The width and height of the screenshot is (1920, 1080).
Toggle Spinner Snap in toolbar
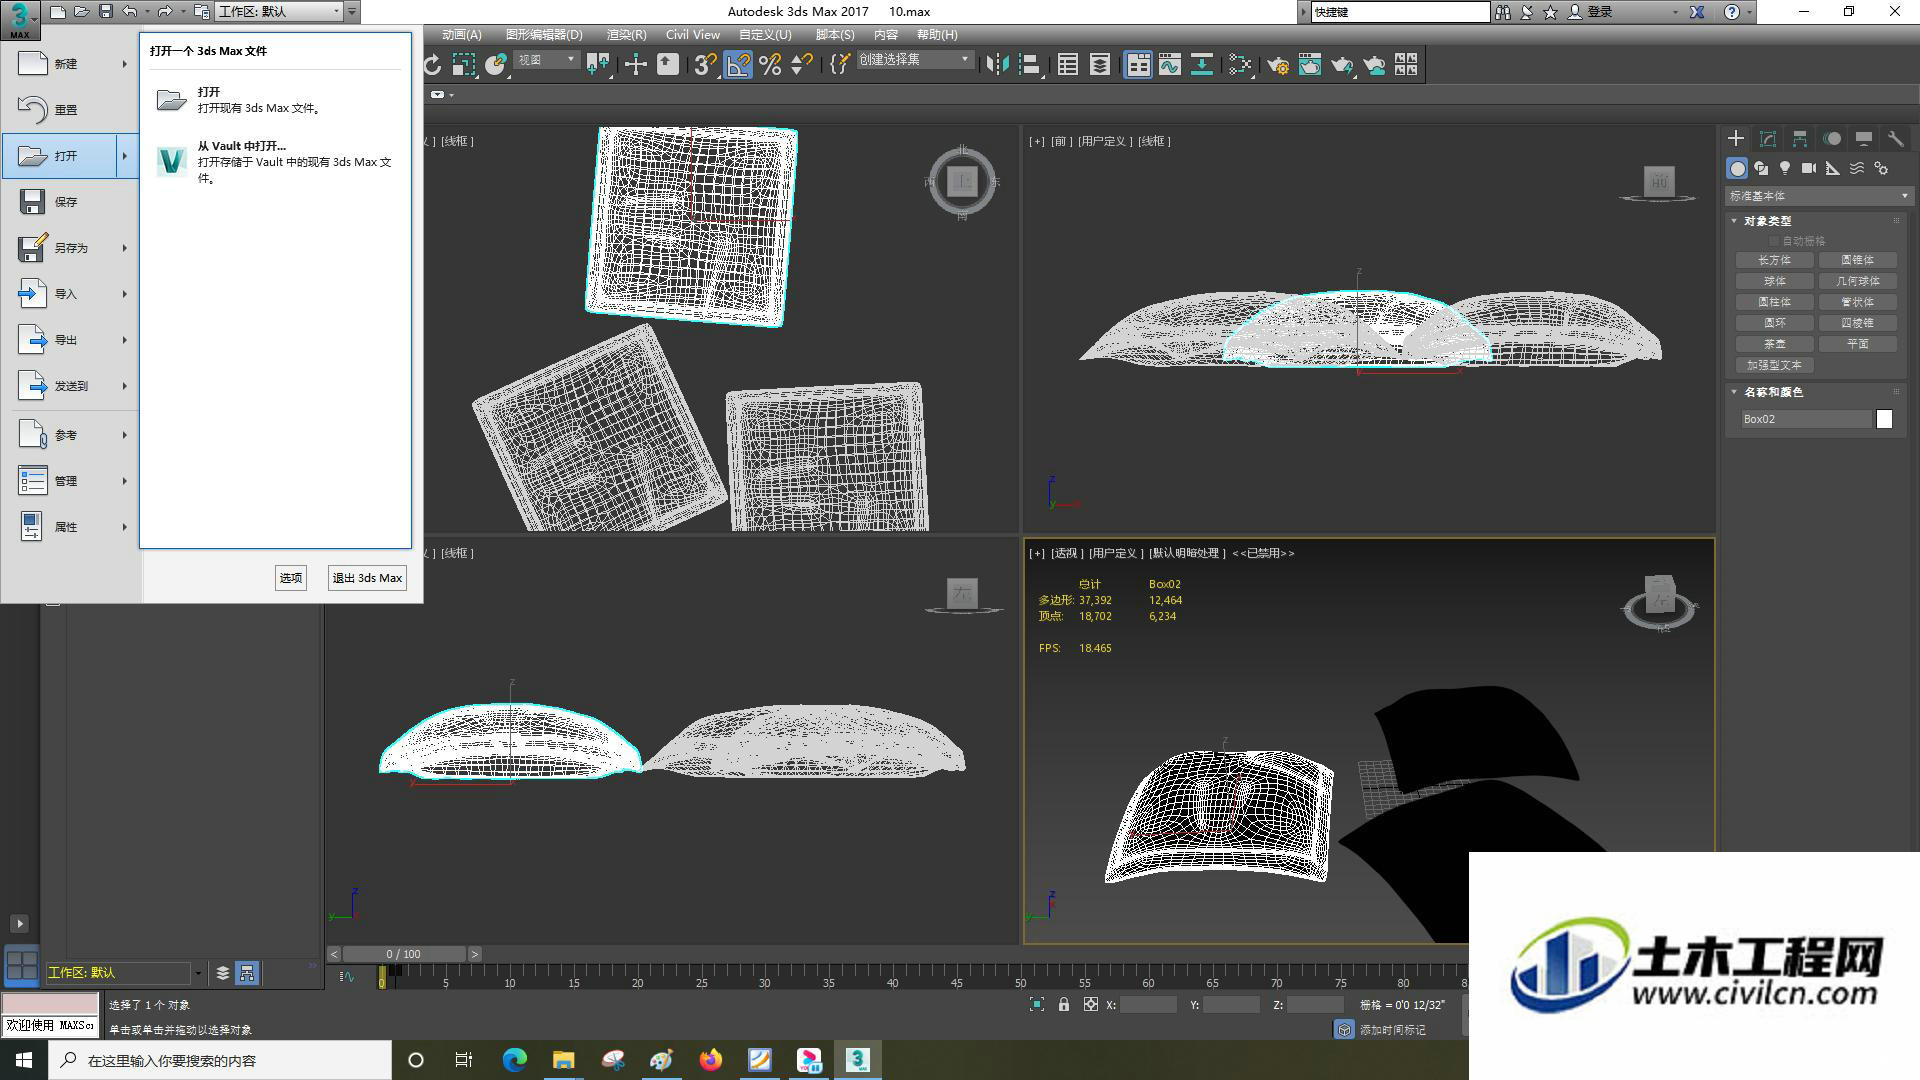[801, 65]
